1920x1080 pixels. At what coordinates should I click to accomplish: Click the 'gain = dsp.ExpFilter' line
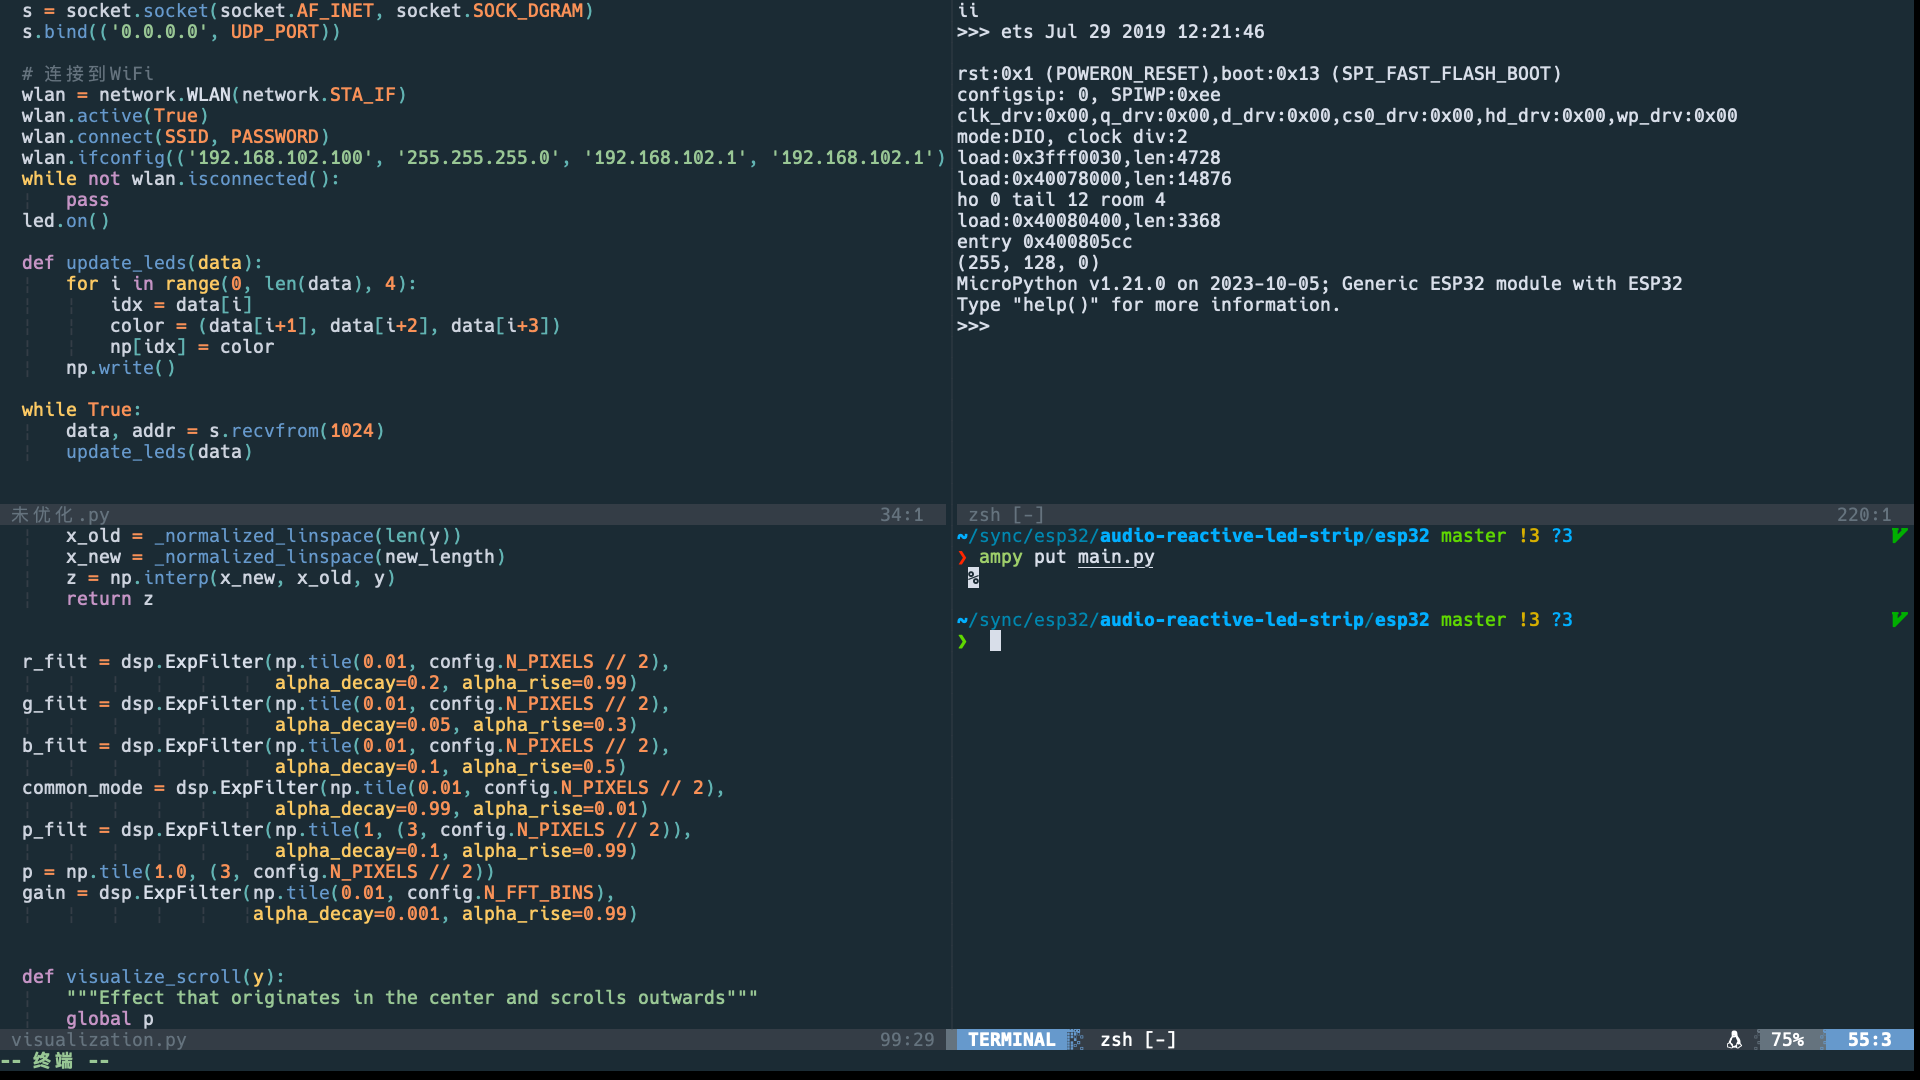[x=319, y=893]
